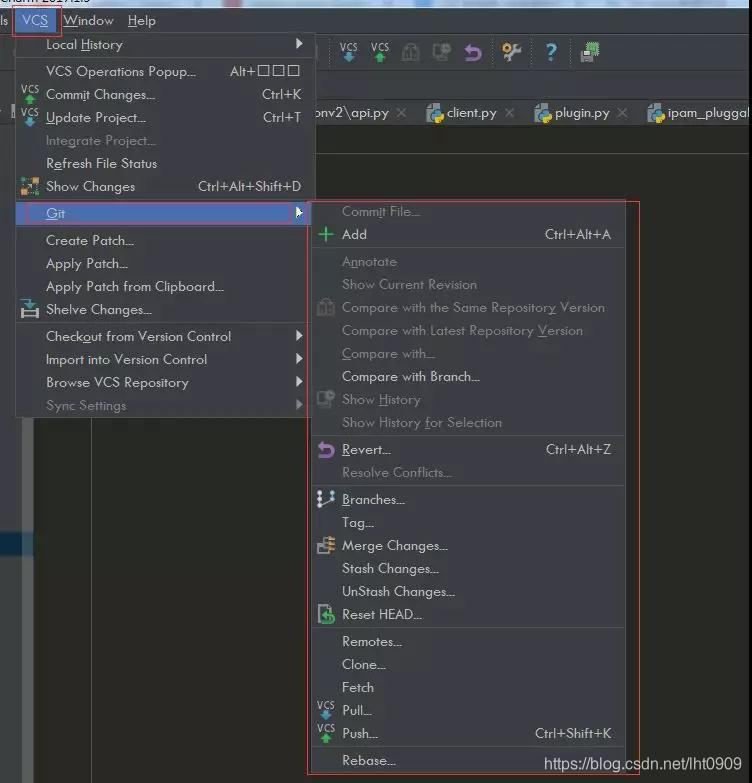
Task: Choose Compare with Branch
Action: 468,377
